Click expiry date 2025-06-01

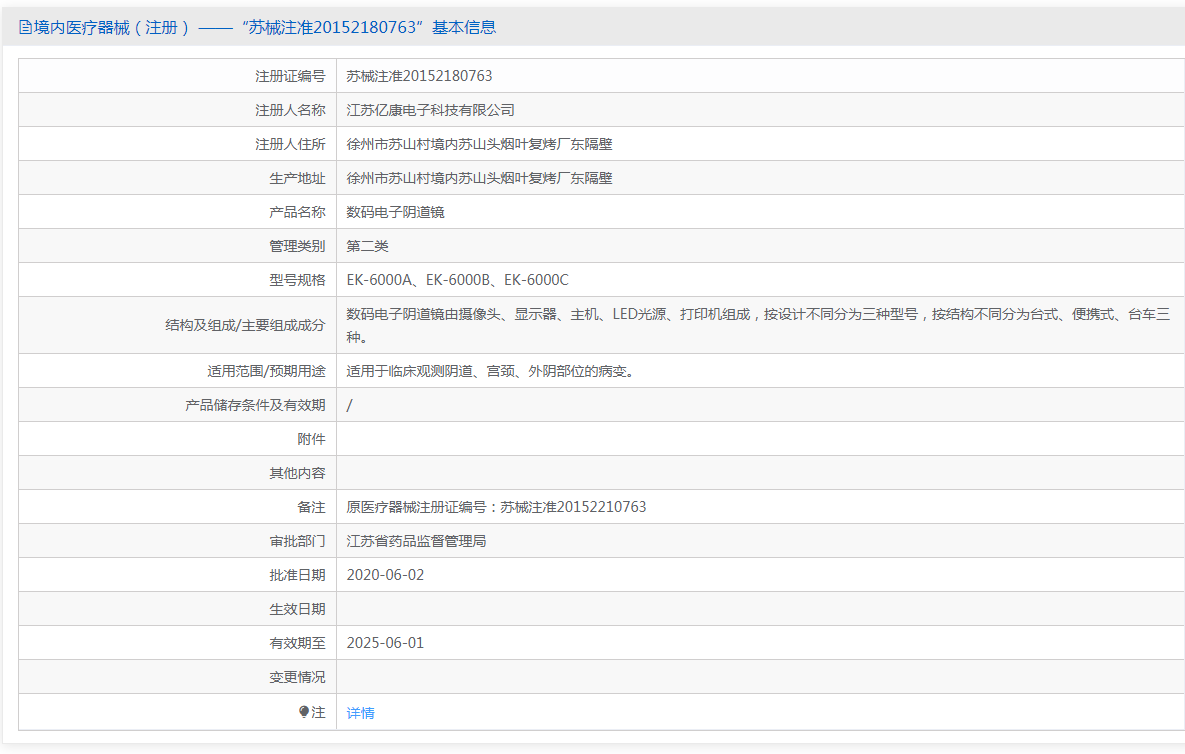[385, 643]
